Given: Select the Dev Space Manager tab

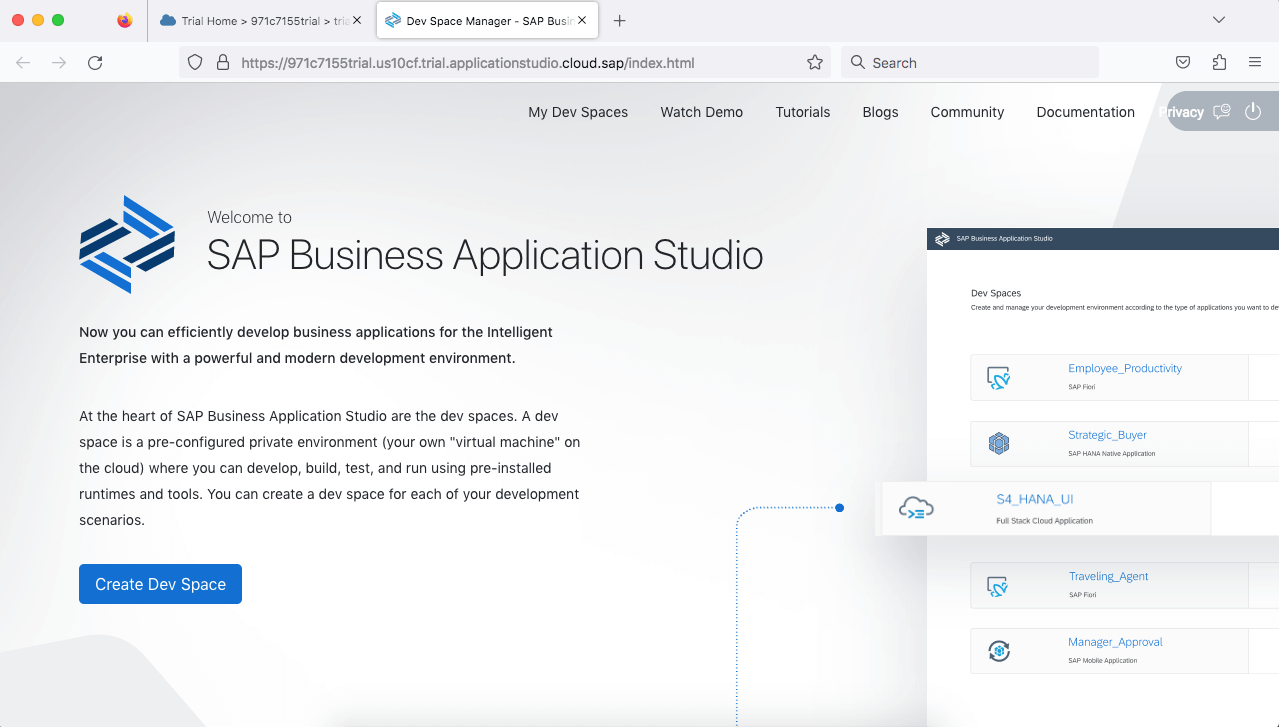Looking at the screenshot, I should click(488, 20).
